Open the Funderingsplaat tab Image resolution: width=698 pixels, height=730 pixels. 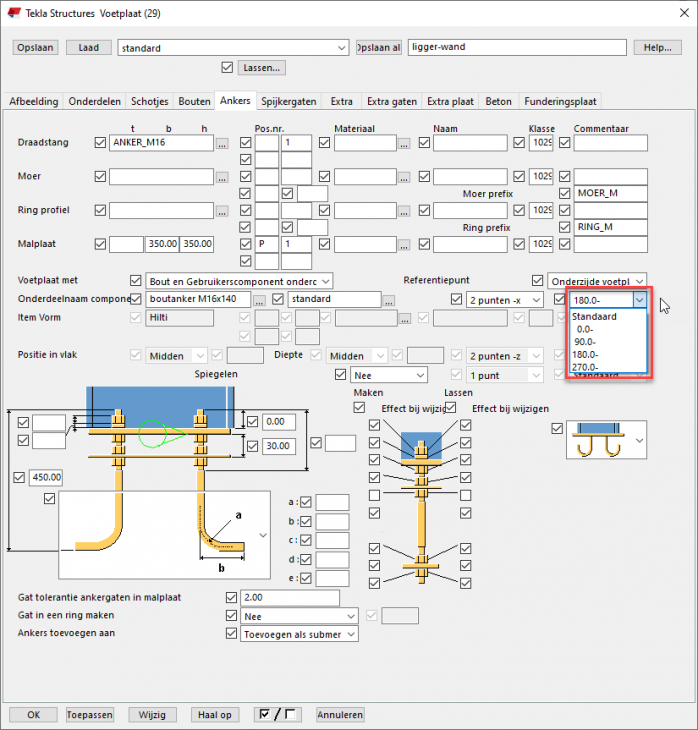[x=560, y=101]
